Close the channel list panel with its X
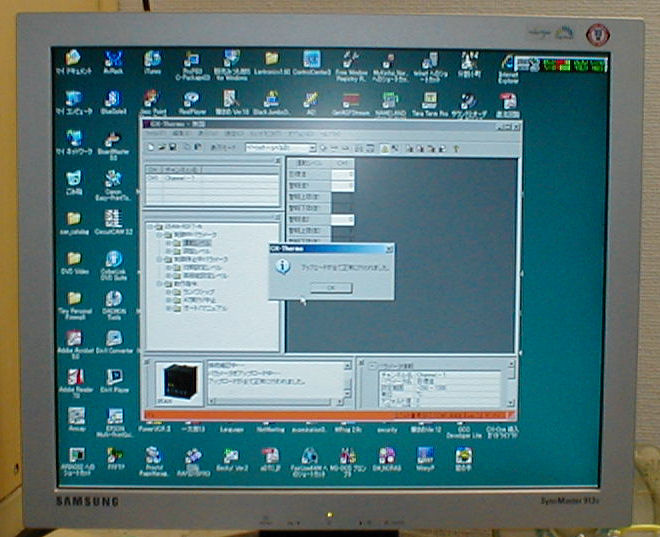 click(x=278, y=161)
